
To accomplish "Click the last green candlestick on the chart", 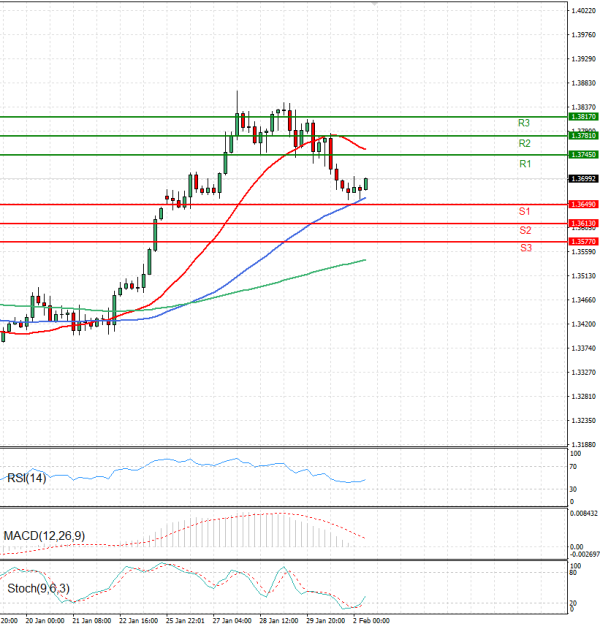I will click(366, 184).
